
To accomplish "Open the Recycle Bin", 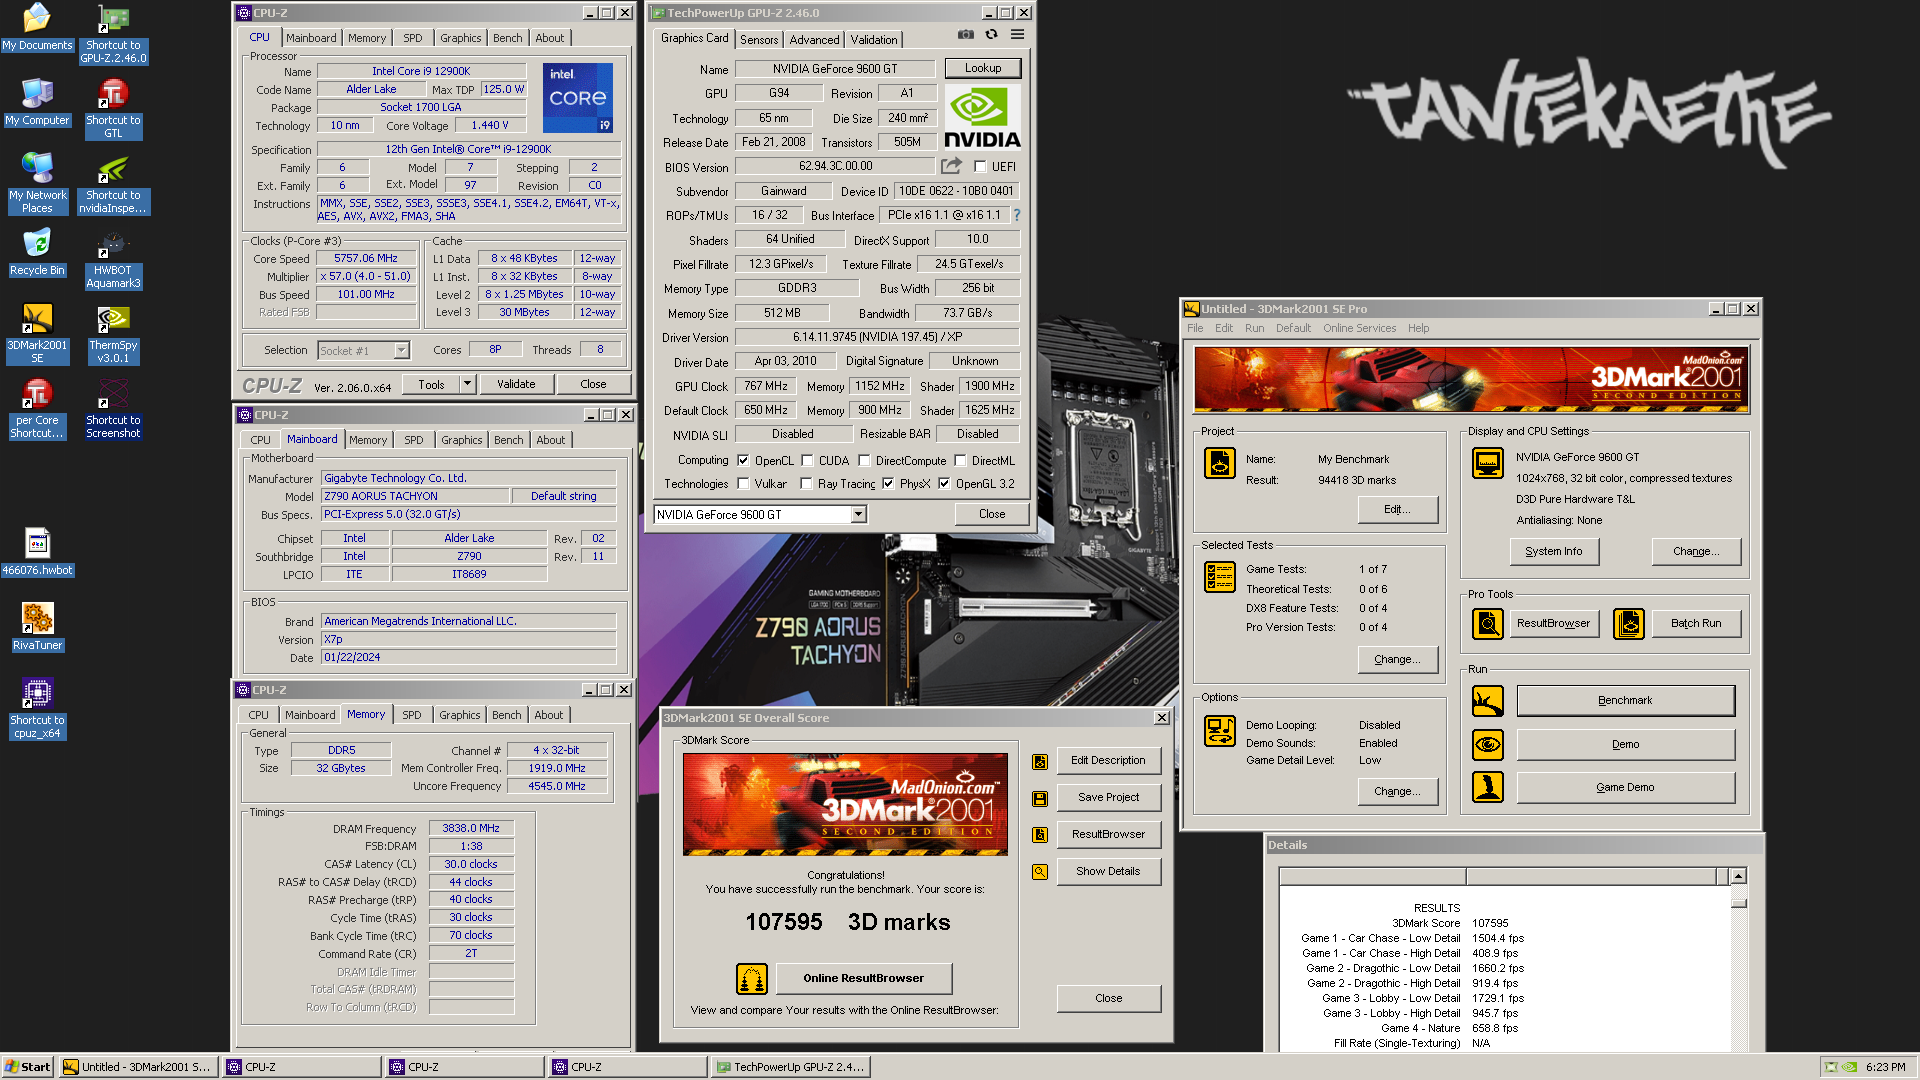I will click(x=37, y=252).
